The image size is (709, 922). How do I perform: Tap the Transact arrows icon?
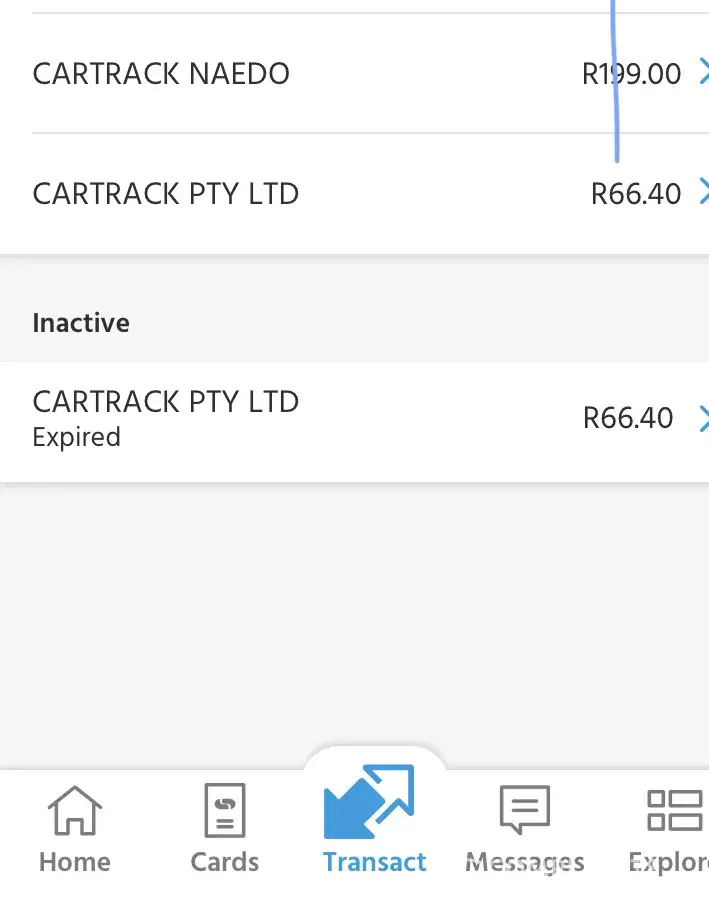coord(369,802)
